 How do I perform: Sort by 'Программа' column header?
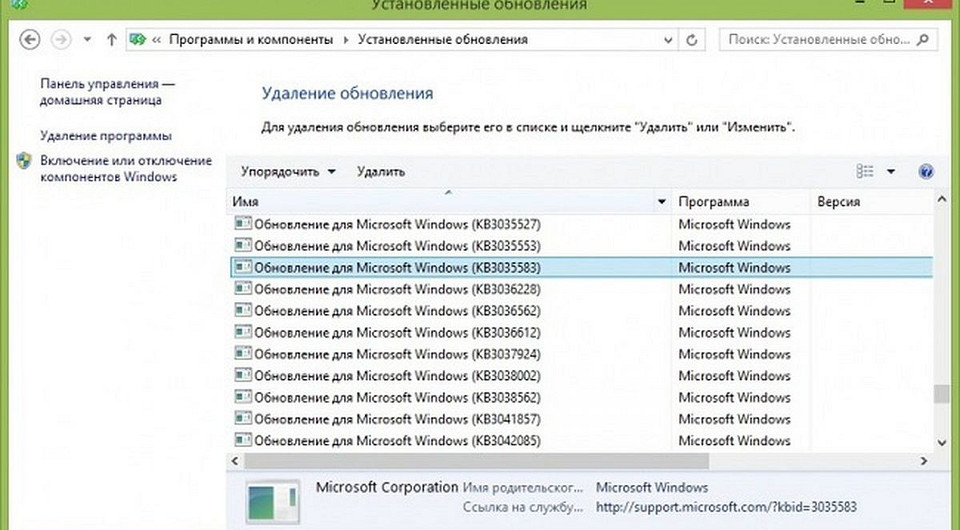741,201
